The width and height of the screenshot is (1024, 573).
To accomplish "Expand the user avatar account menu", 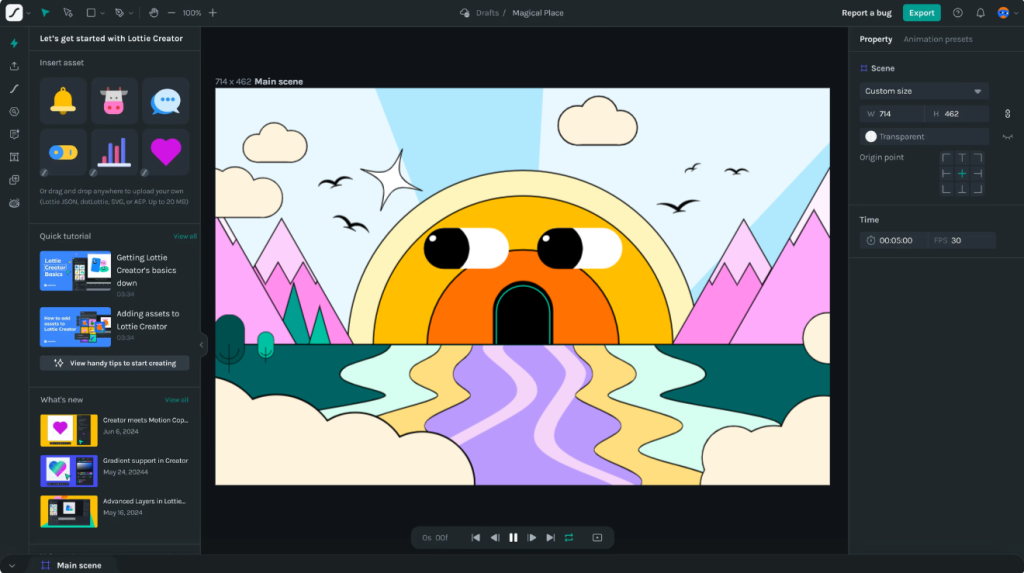I will (1016, 13).
